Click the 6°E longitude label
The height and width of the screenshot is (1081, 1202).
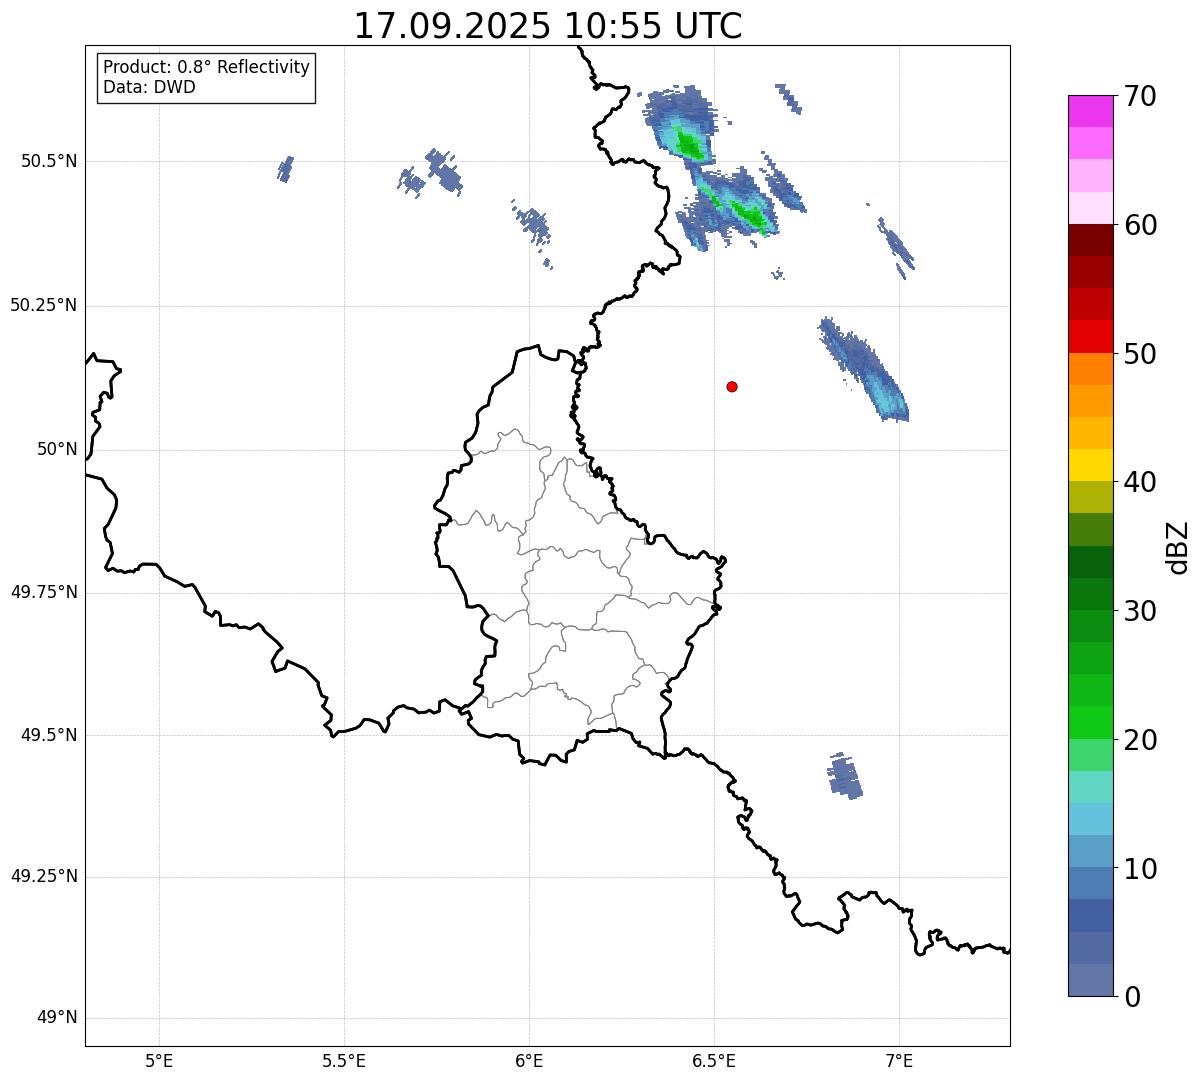529,1061
